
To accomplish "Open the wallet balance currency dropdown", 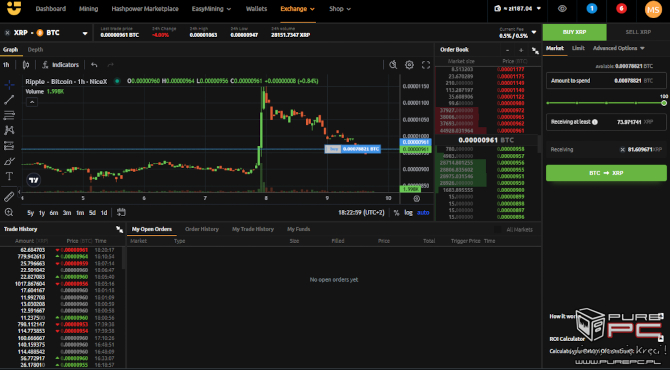I will point(517,9).
